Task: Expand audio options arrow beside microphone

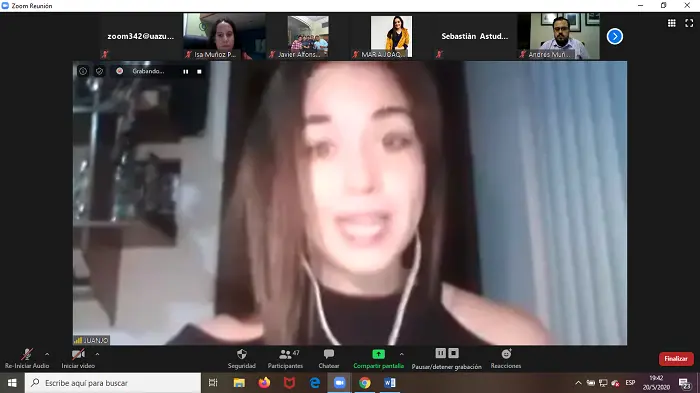Action: point(47,354)
